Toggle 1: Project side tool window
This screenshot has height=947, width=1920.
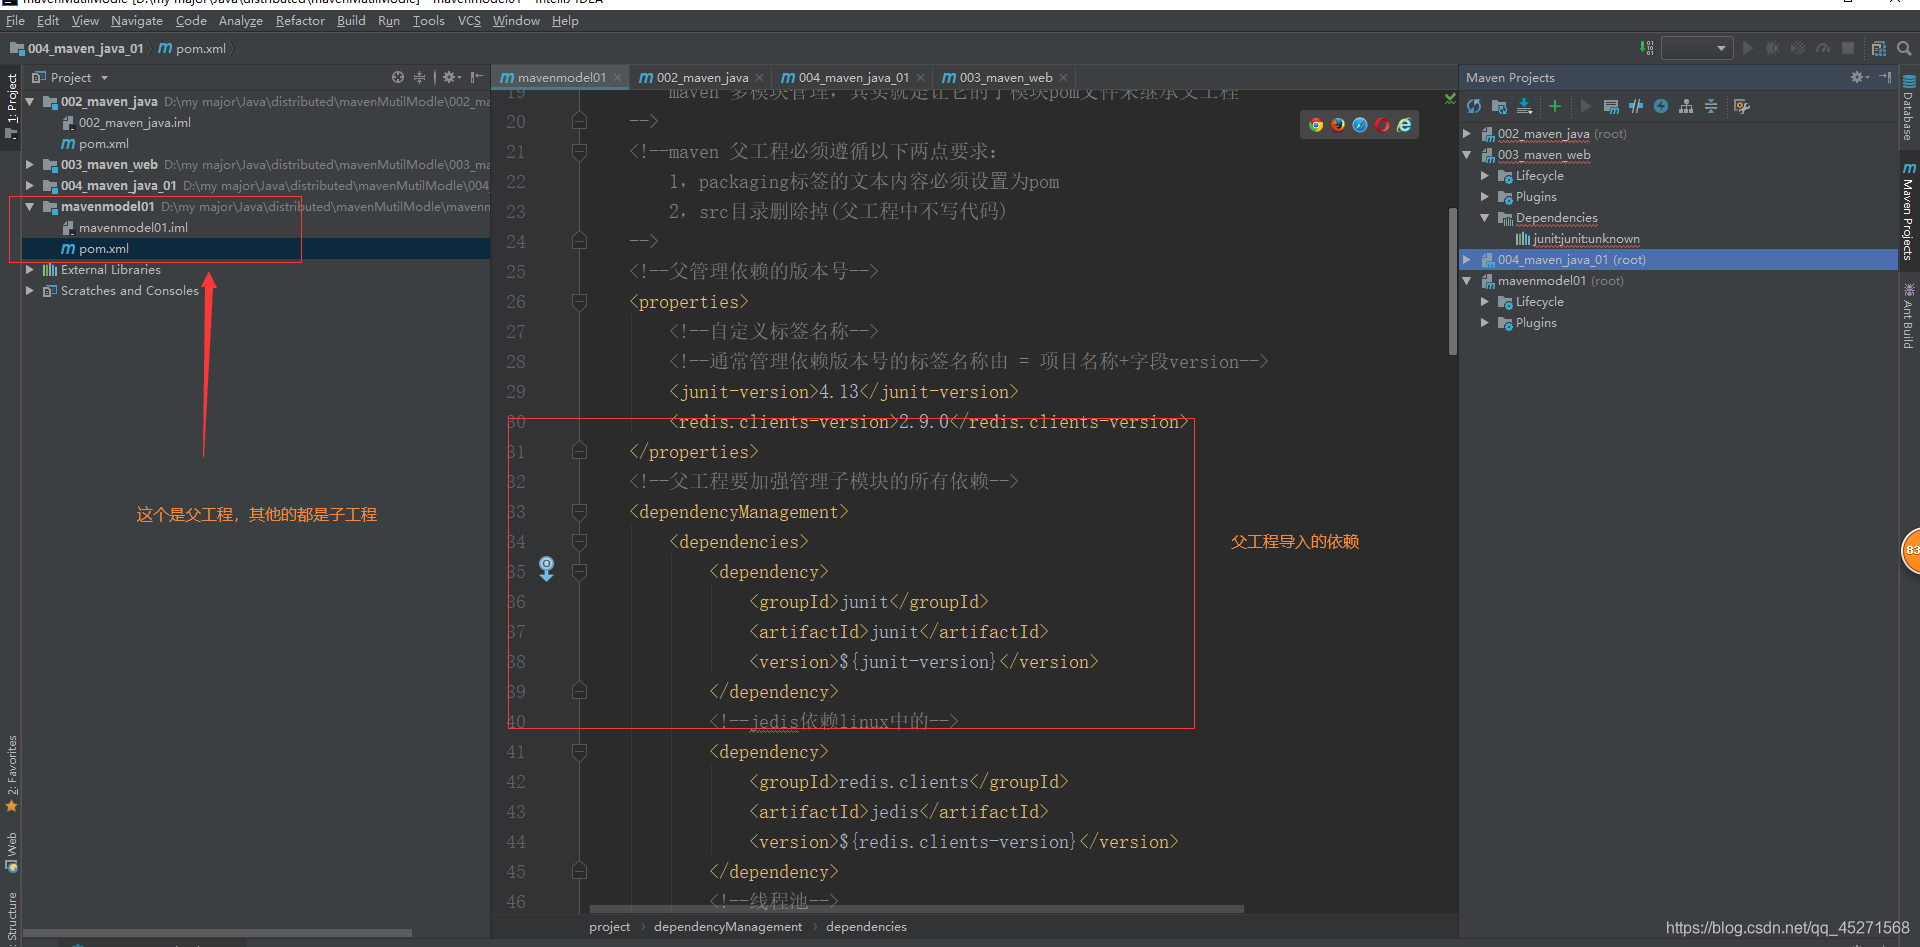click(x=11, y=107)
